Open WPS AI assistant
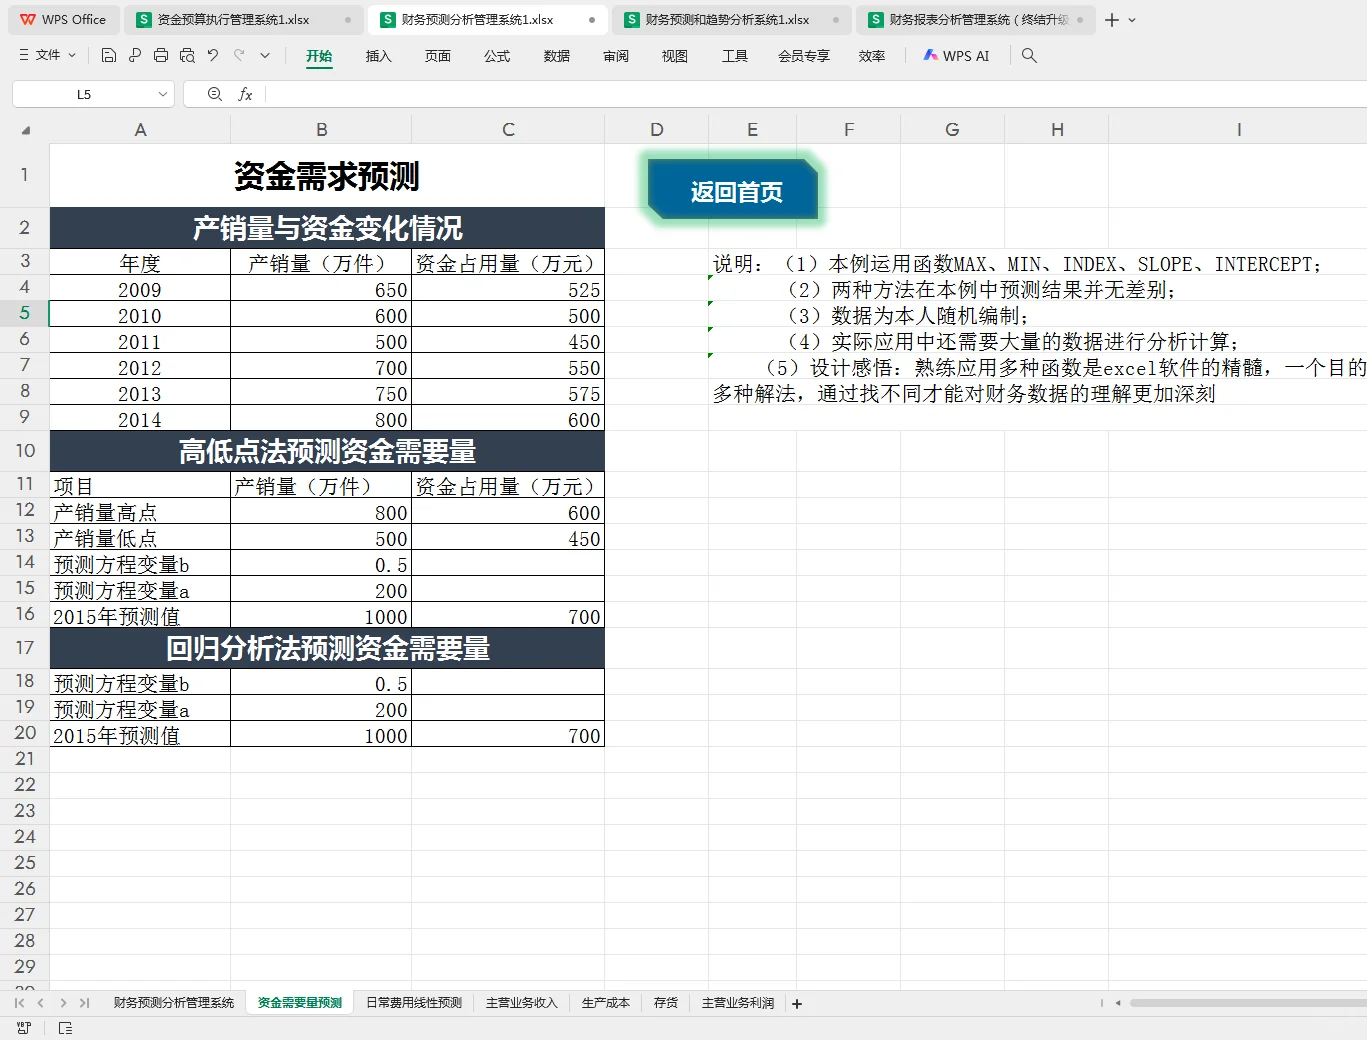This screenshot has width=1367, height=1040. (x=956, y=56)
